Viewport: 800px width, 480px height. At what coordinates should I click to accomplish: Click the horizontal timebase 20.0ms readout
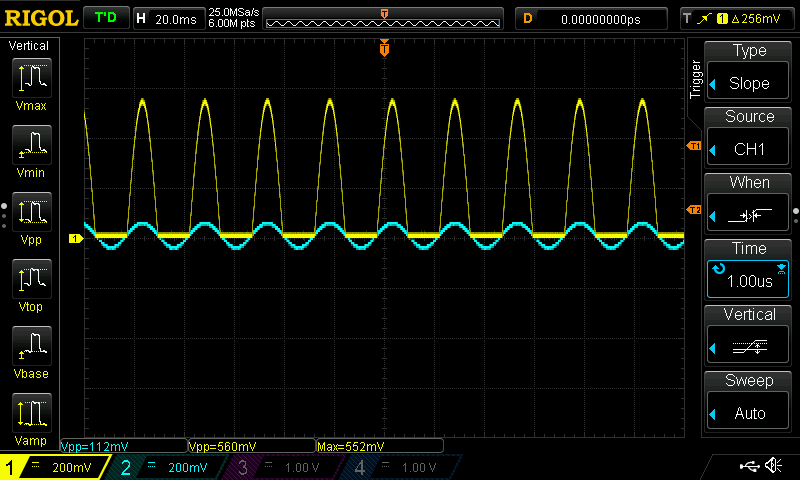coord(169,19)
